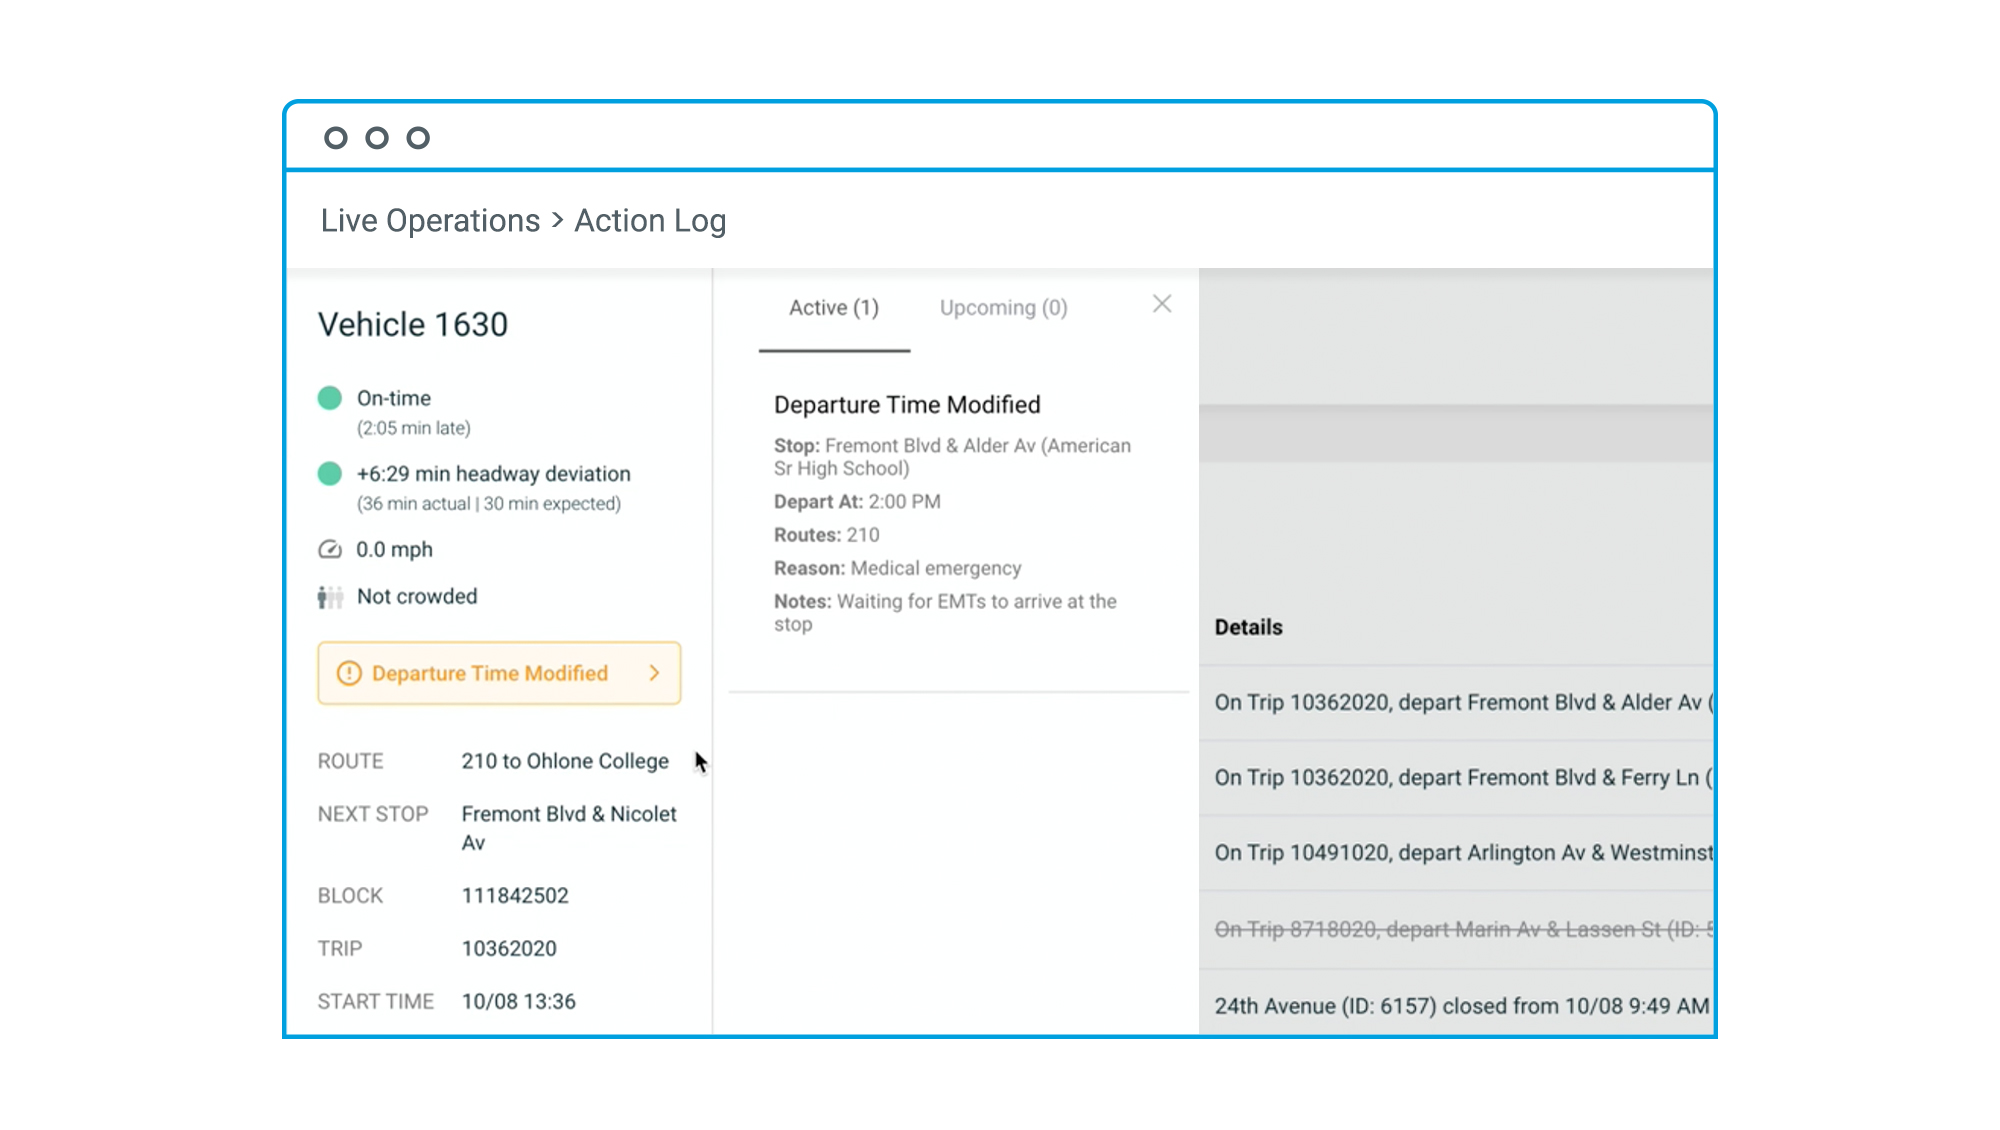Click the third circle in the window title bar

418,138
